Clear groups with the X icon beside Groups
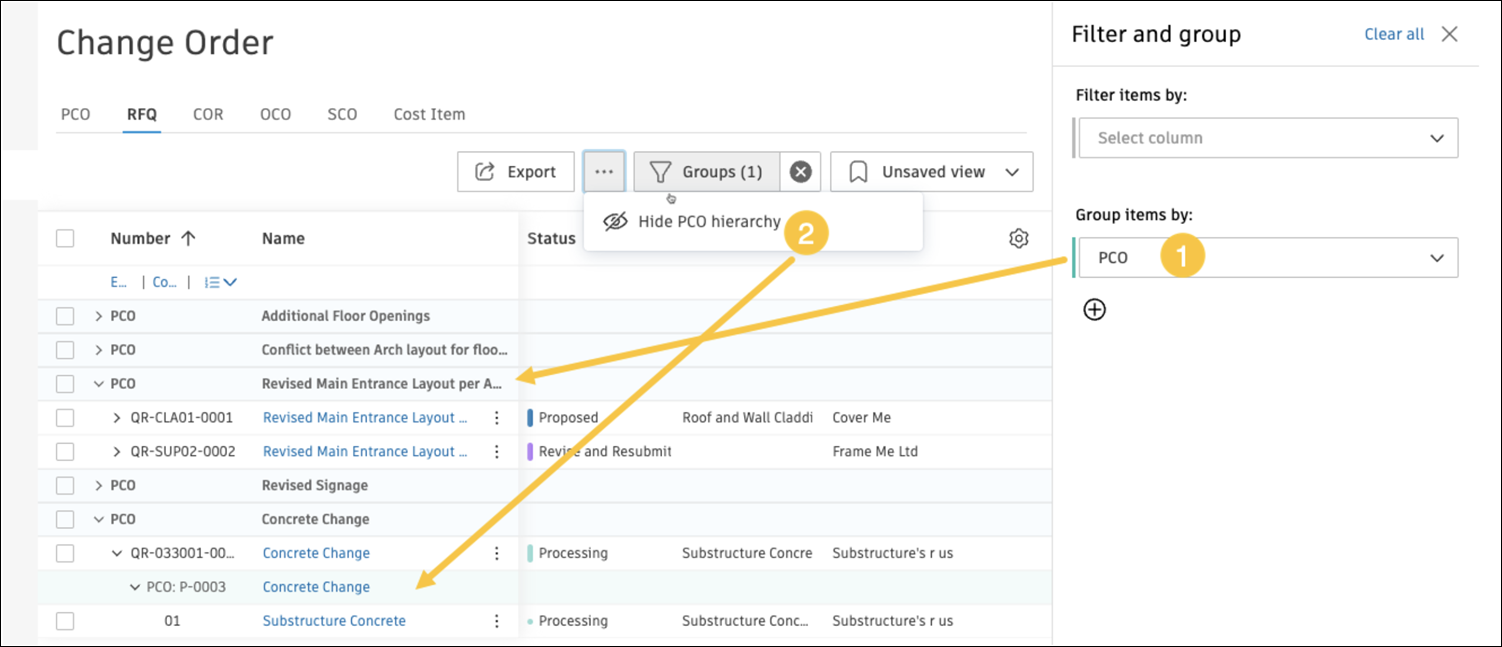Screen dimensions: 1502x647 800,172
